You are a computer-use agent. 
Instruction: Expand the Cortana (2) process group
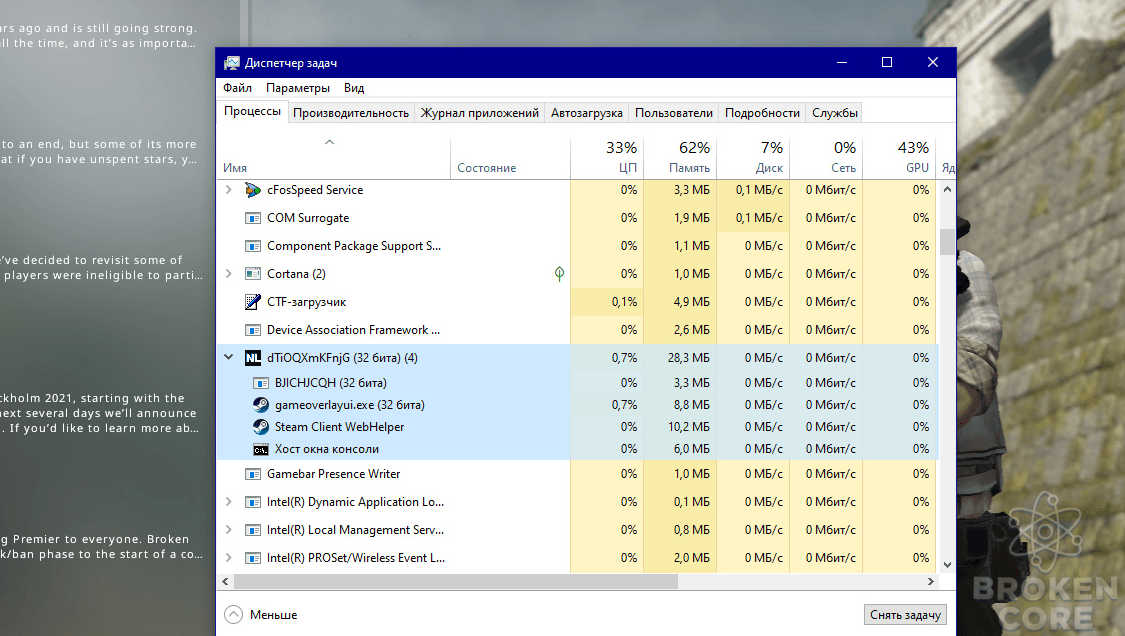coord(229,274)
